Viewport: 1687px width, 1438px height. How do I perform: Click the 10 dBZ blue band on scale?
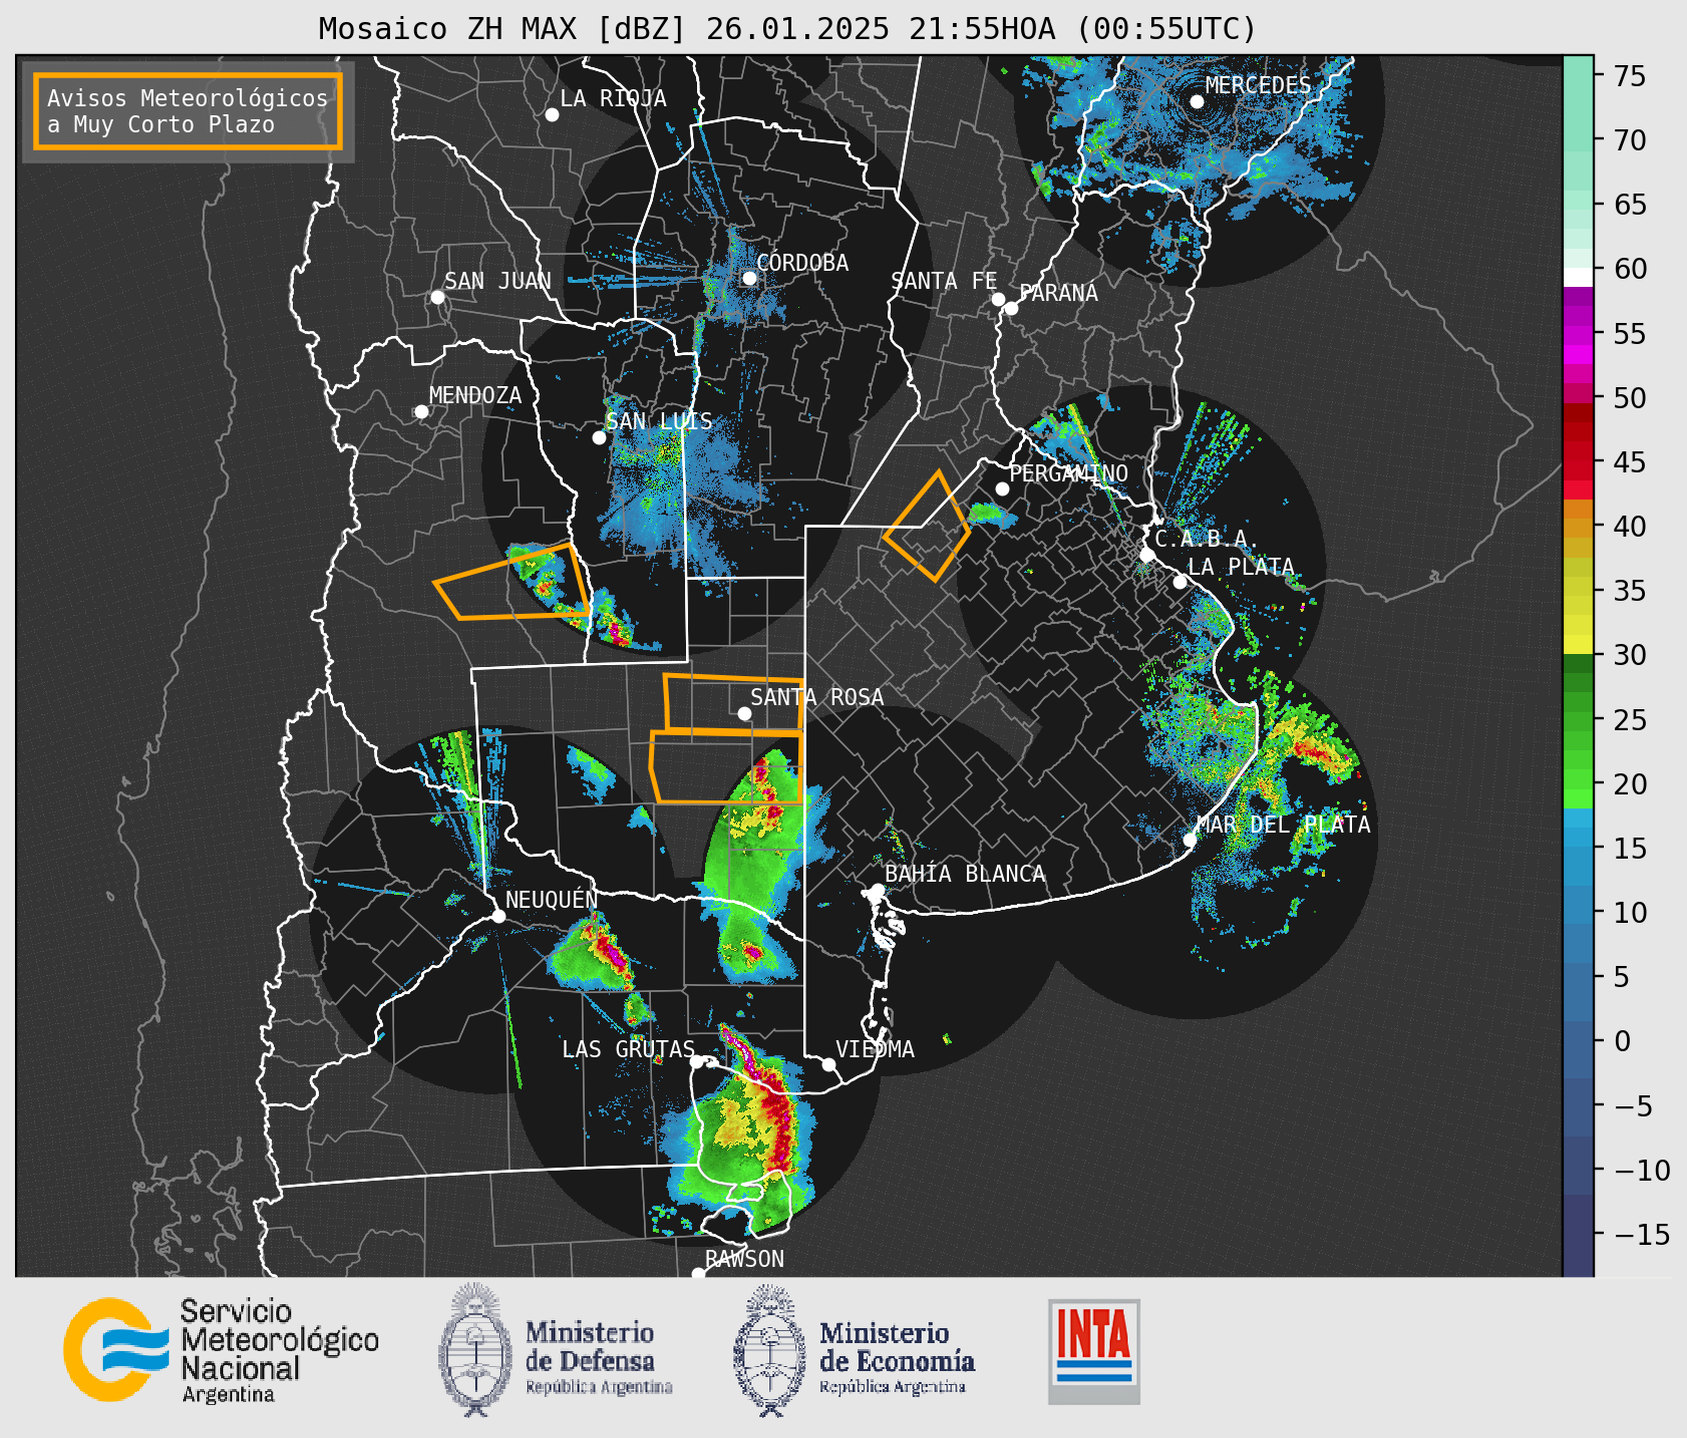[x=1577, y=913]
